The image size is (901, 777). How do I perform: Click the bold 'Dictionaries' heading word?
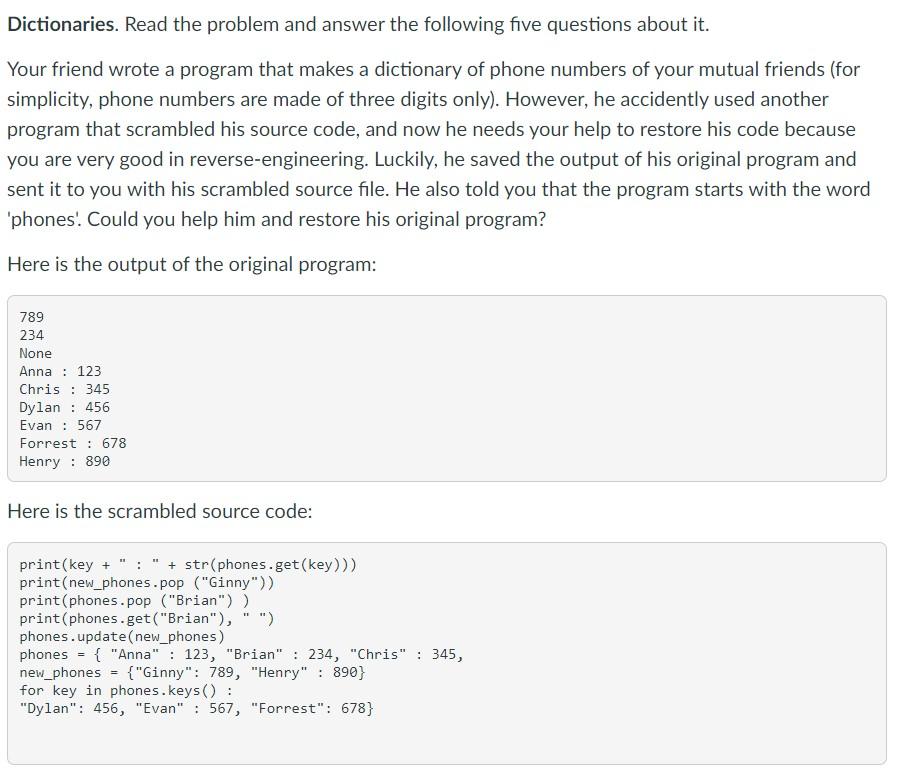point(61,24)
